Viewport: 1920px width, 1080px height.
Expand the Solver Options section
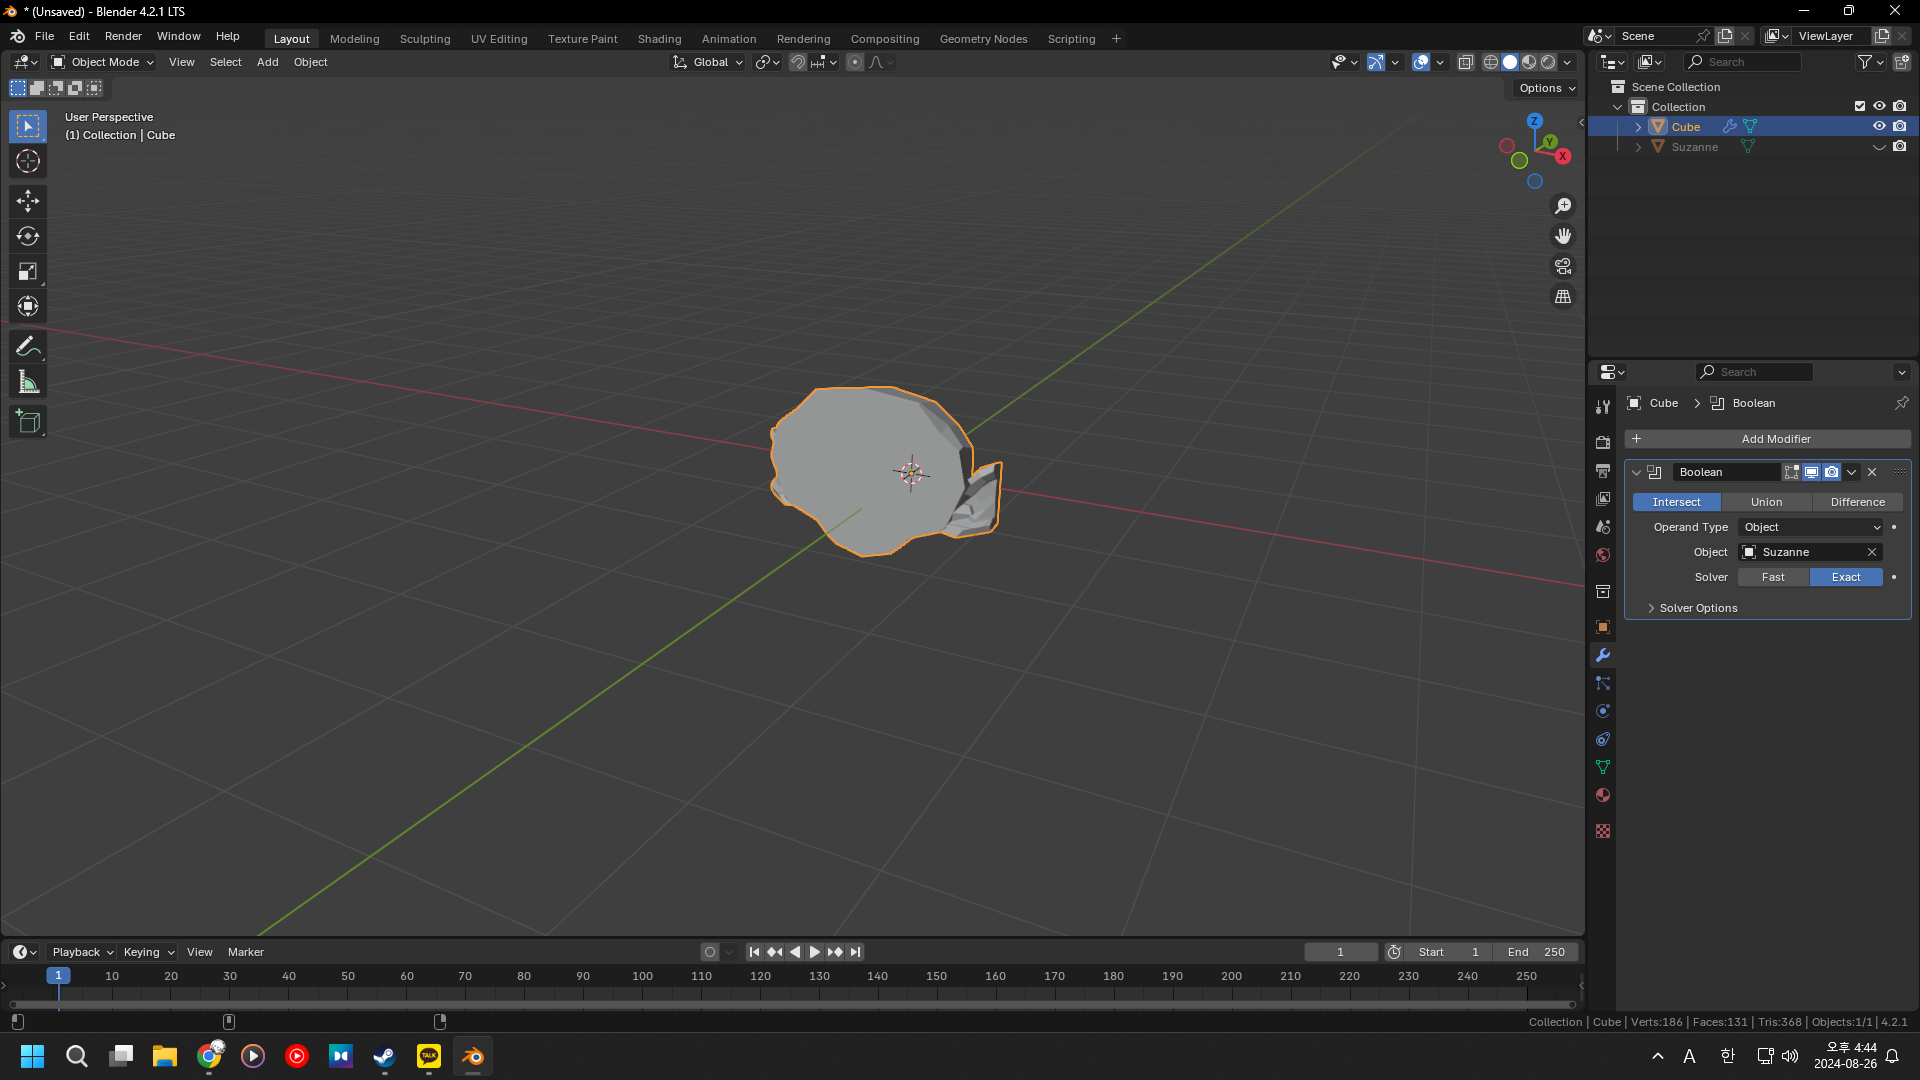click(x=1697, y=608)
